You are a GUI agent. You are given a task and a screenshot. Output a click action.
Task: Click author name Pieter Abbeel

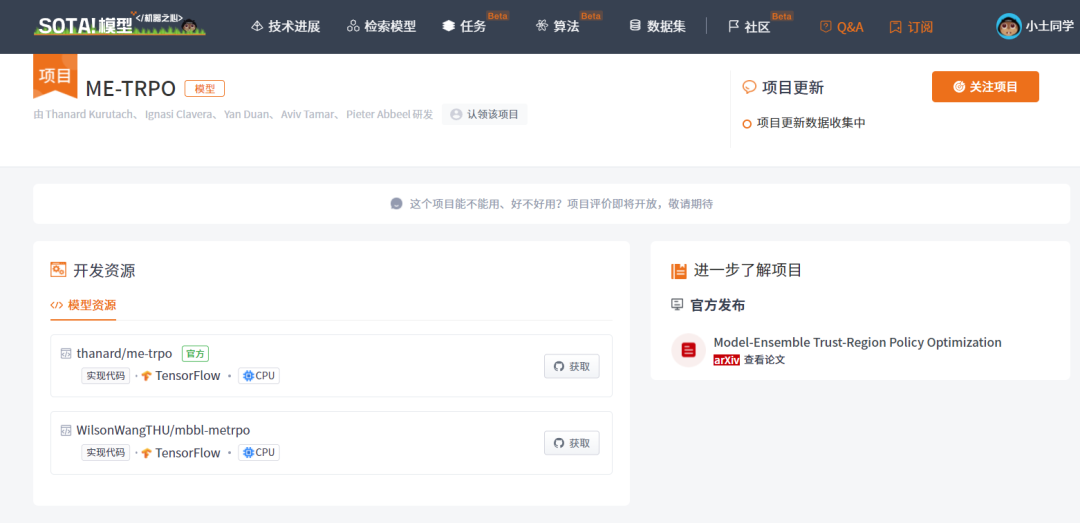[379, 114]
